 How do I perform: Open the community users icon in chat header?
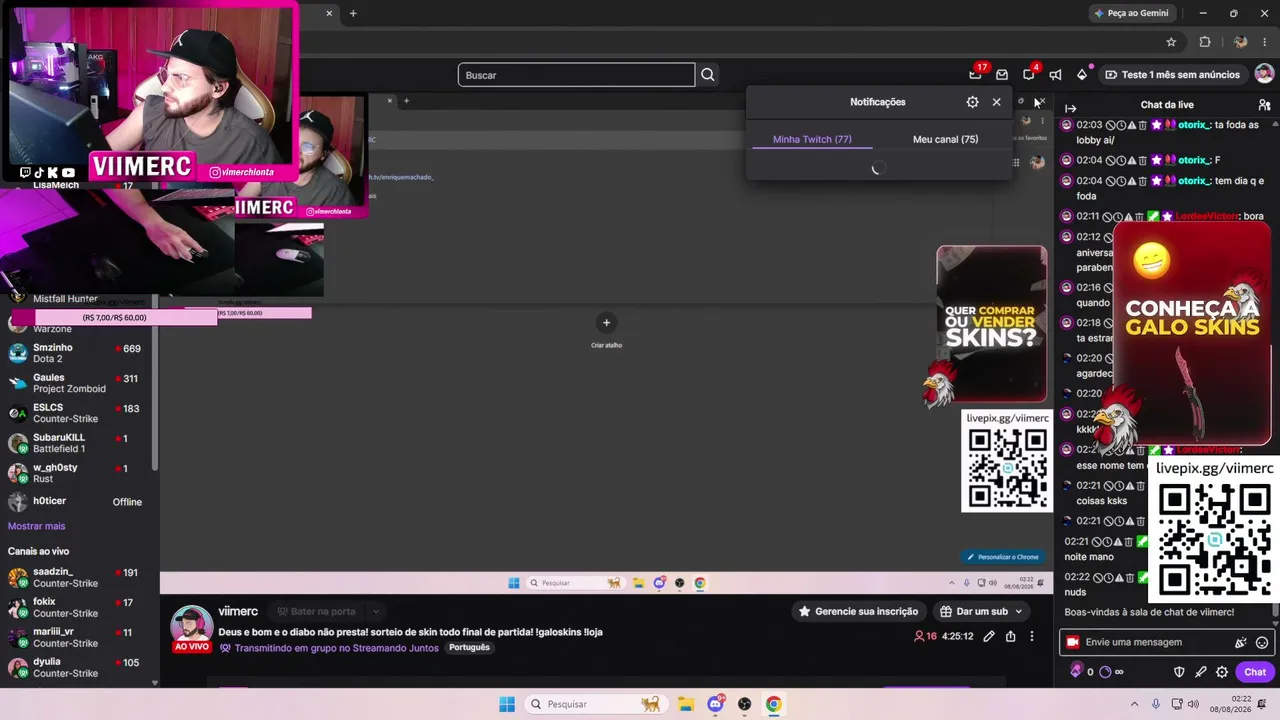[x=1264, y=105]
